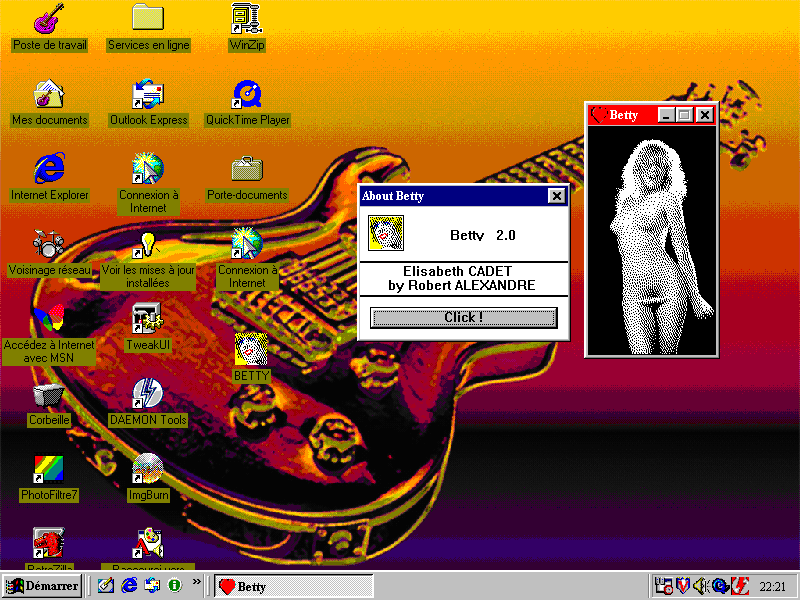800x600 pixels.
Task: Launch Internet Explorer from quick launch bar
Action: coord(129,585)
